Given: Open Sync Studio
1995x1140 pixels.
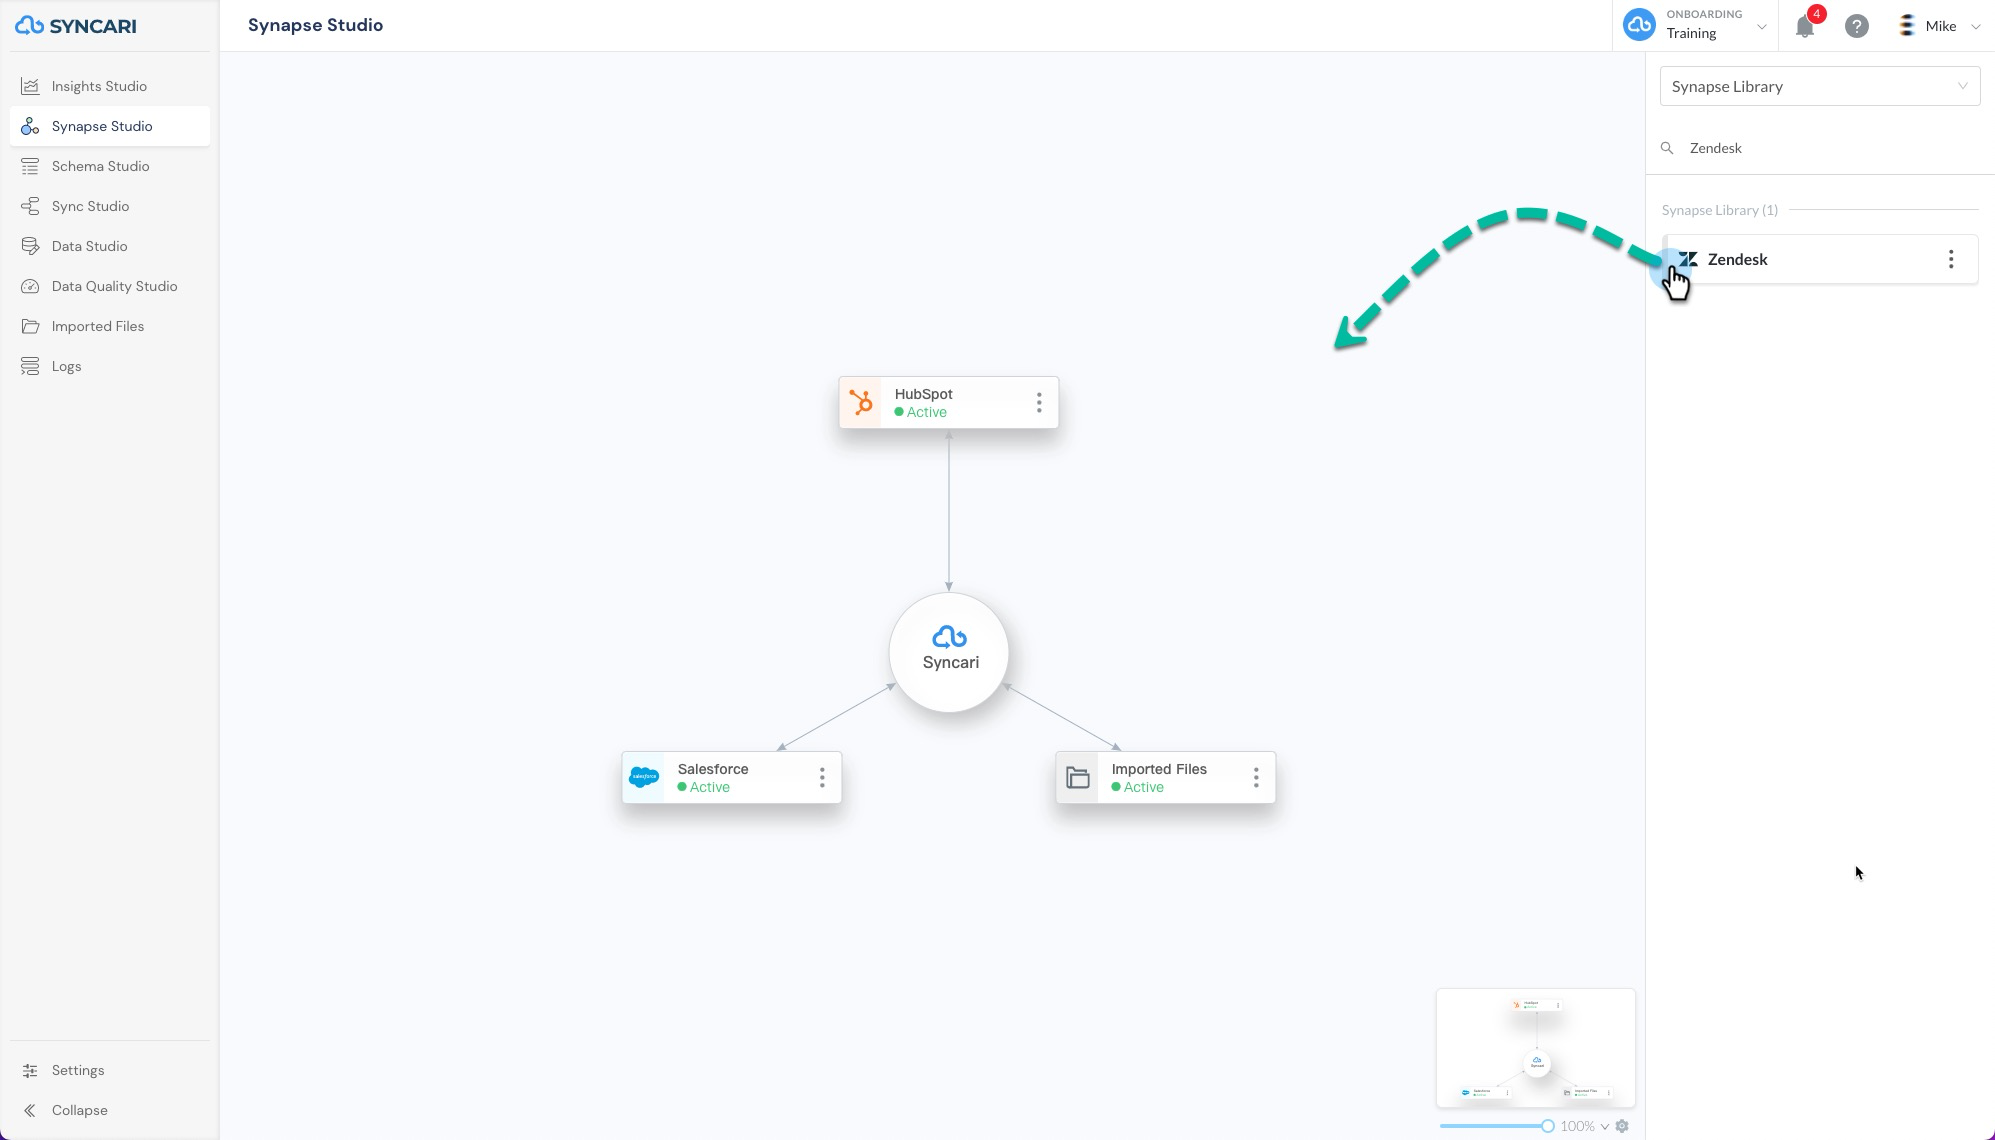Looking at the screenshot, I should click(x=110, y=206).
